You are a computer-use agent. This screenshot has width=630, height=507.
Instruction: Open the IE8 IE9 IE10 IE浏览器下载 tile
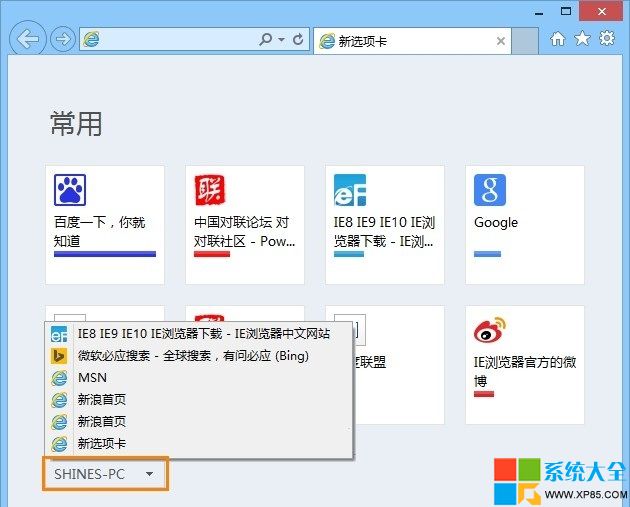tap(385, 225)
